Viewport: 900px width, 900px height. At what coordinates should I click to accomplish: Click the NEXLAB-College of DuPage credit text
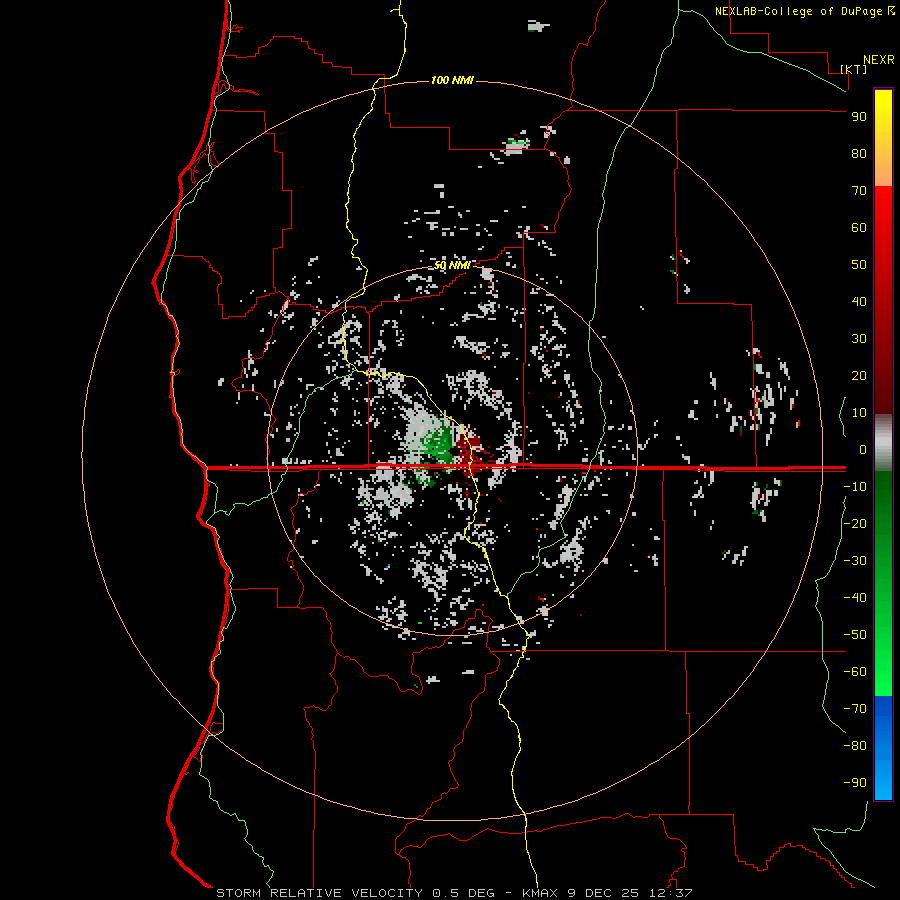[x=804, y=11]
